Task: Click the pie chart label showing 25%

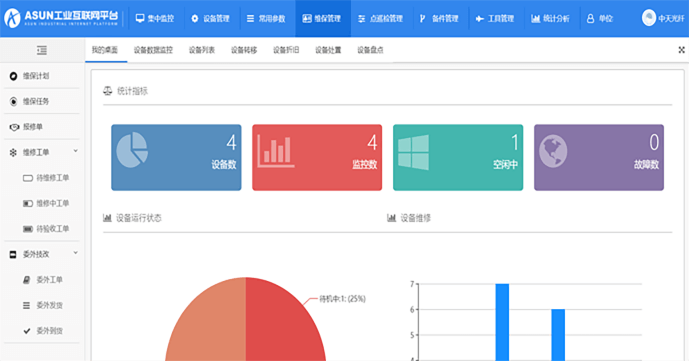Action: pyautogui.click(x=342, y=299)
